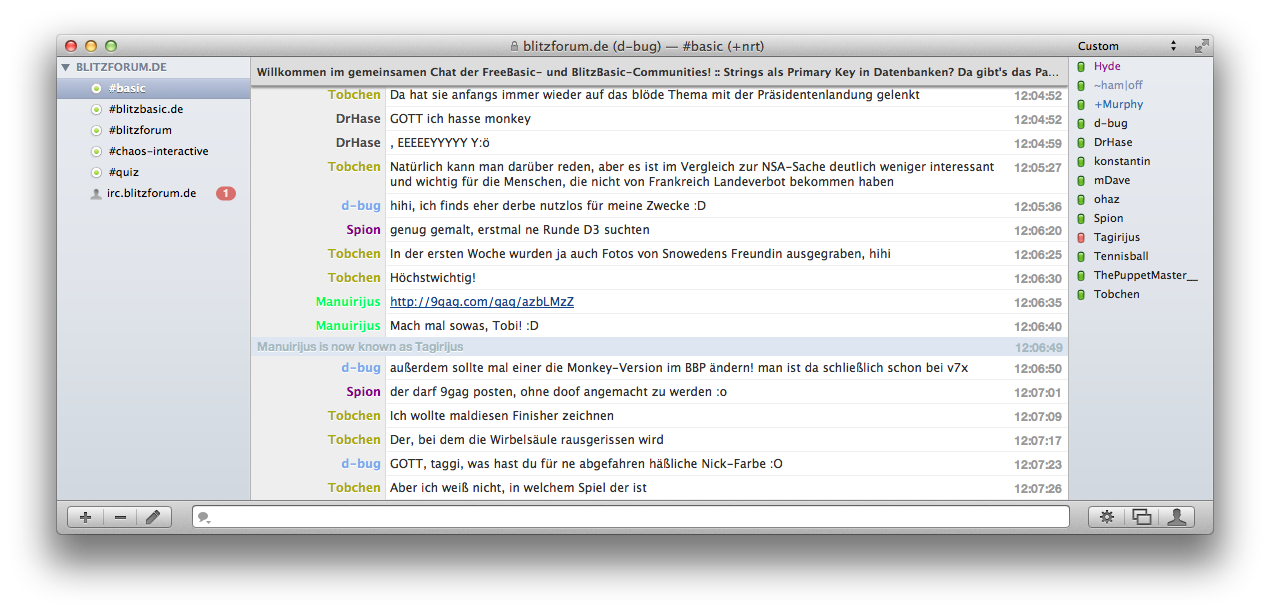This screenshot has height=613, width=1270.
Task: Click the pencil edit icon
Action: (x=153, y=517)
